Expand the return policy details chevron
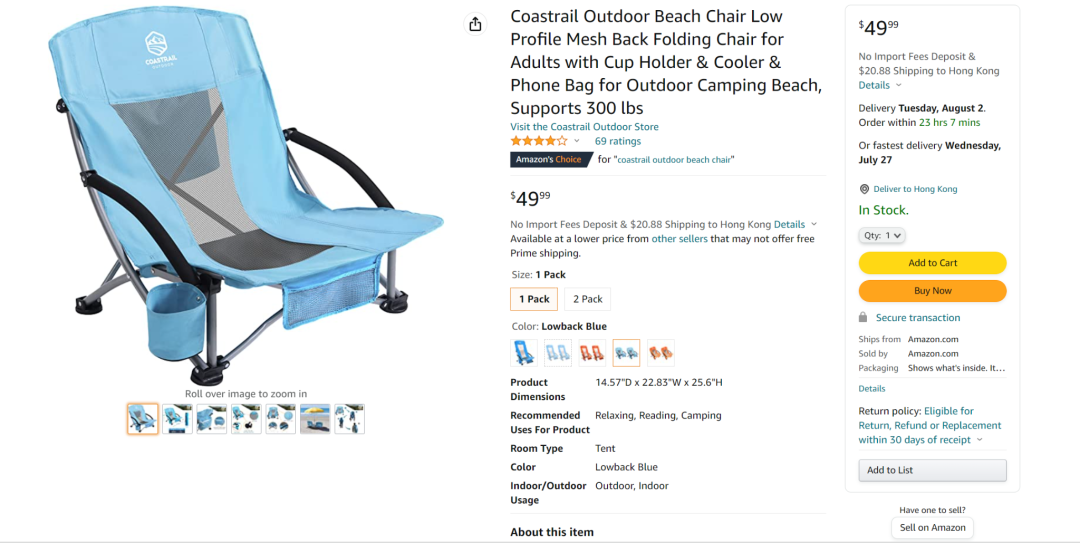The height and width of the screenshot is (543, 1080). pos(980,440)
